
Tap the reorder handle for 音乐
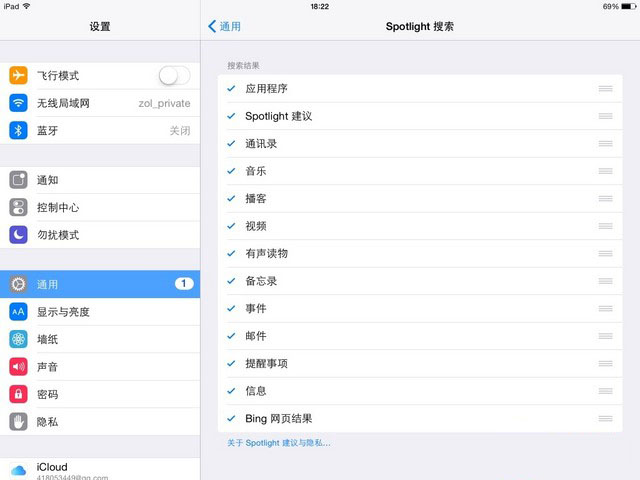point(605,171)
